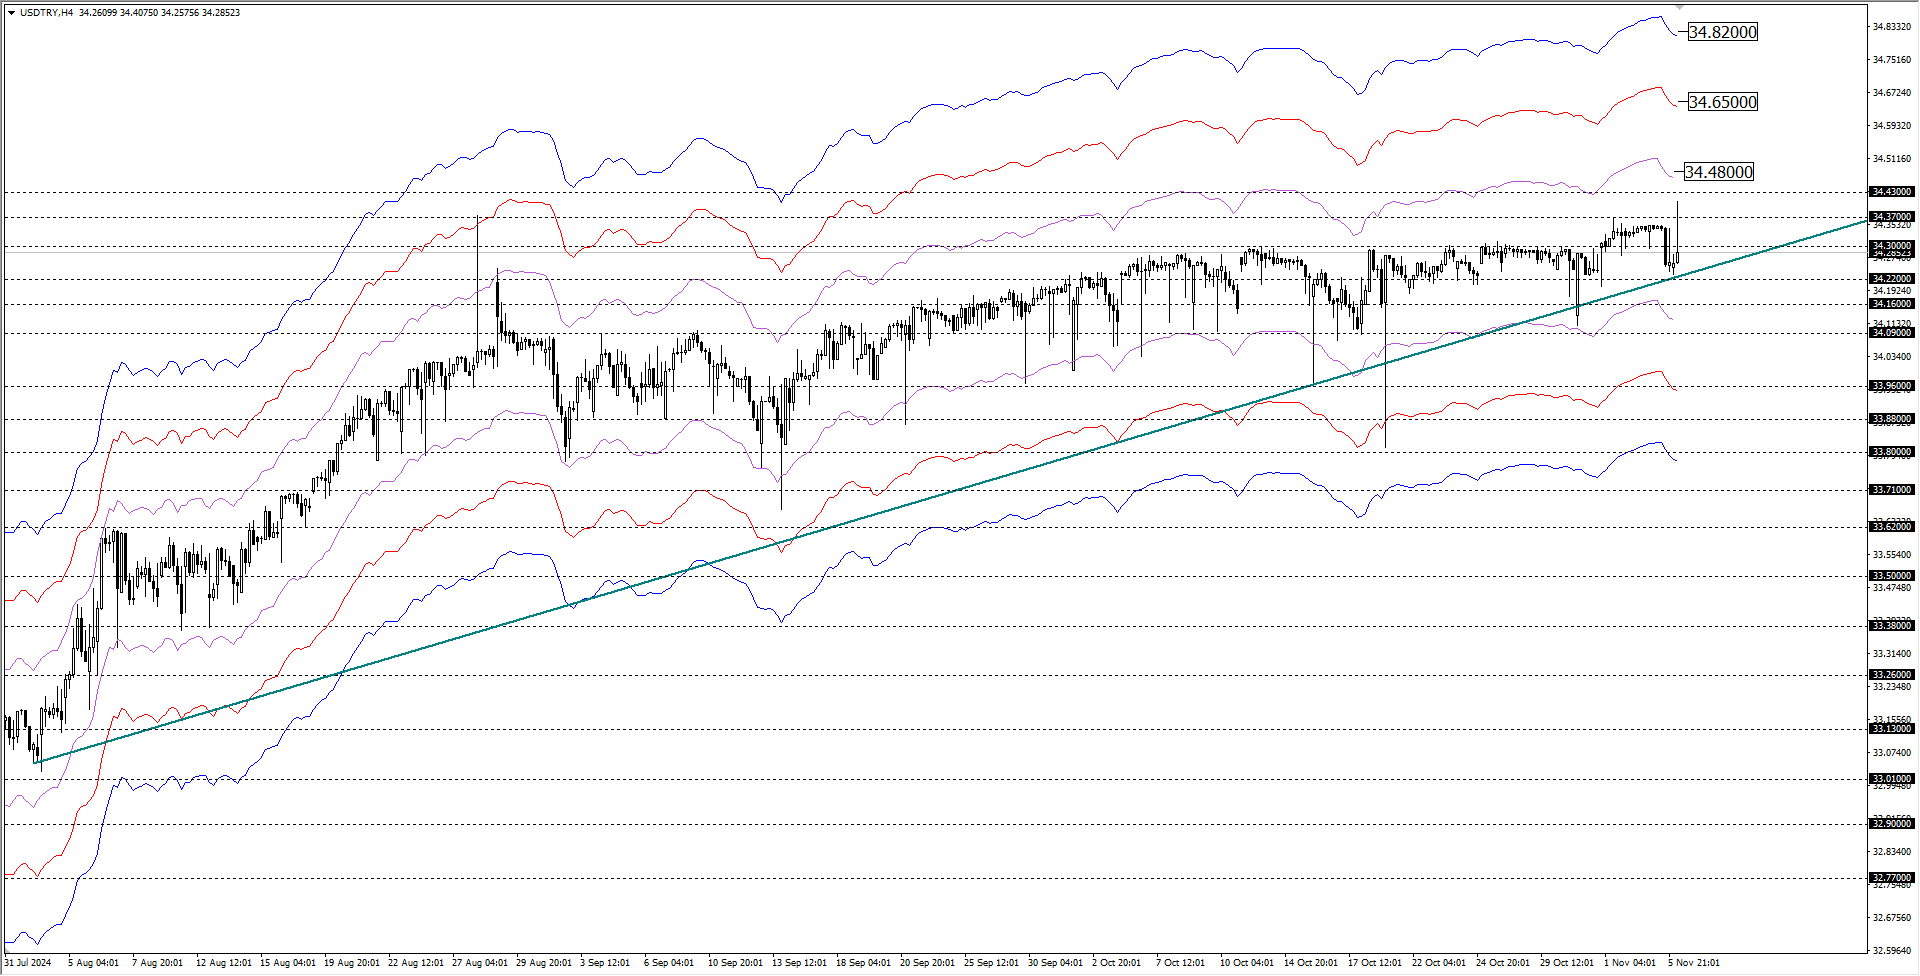Click the 34.43000 price level tag
This screenshot has width=1920, height=976.
[x=1892, y=192]
